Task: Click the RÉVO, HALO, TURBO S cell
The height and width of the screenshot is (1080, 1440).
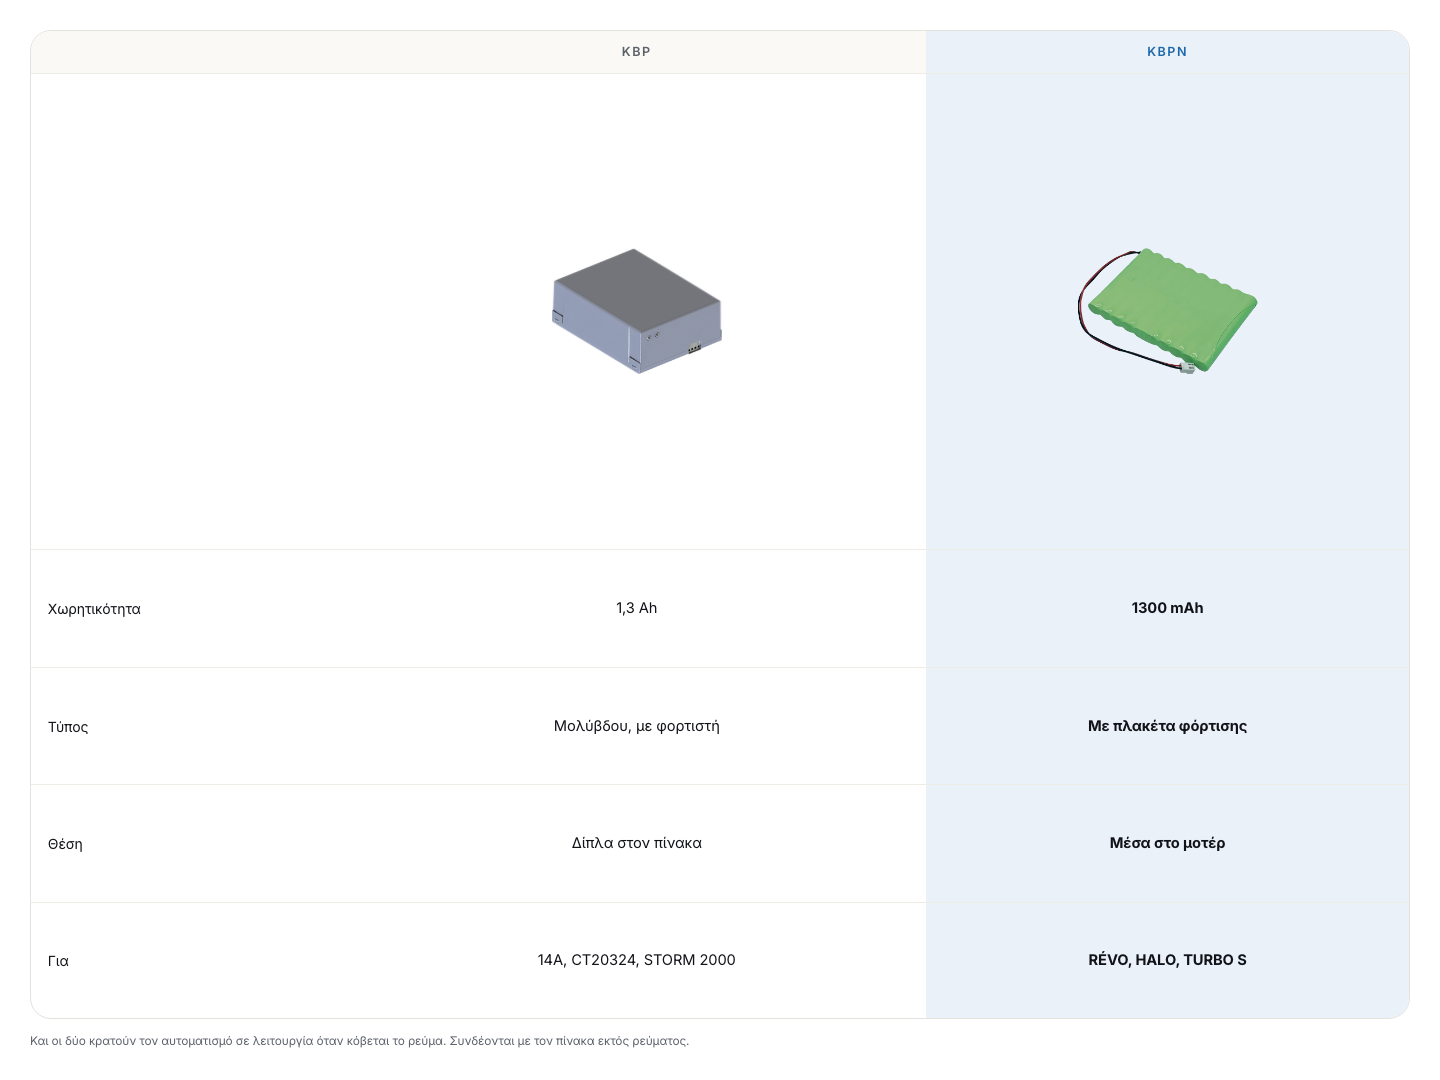Action: pos(1167,960)
